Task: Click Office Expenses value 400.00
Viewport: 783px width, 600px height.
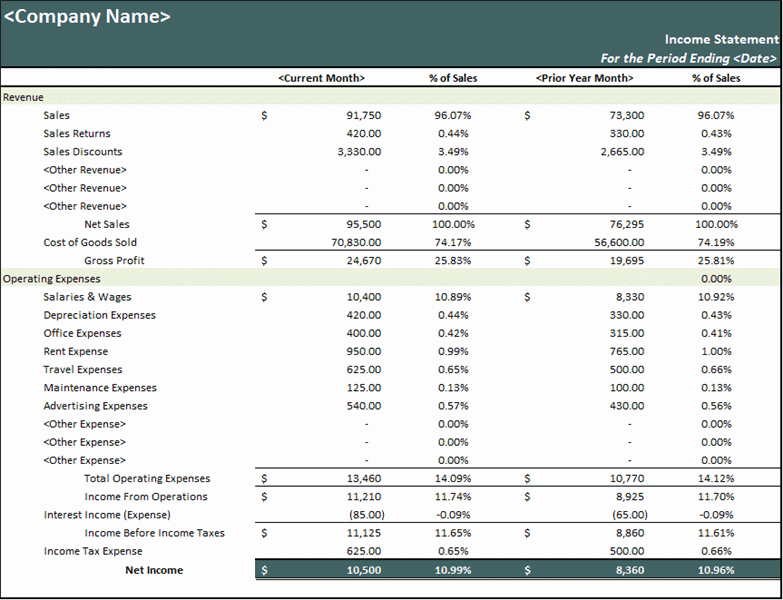Action: coord(364,333)
